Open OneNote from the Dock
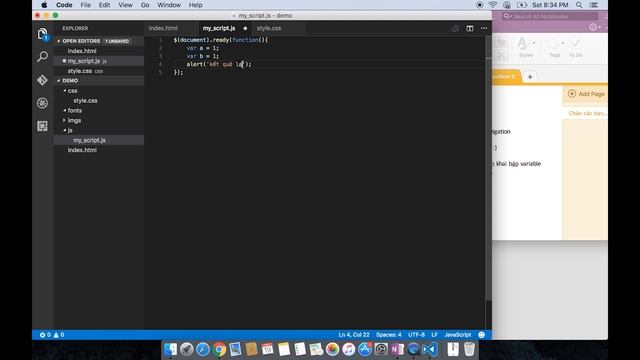This screenshot has height=360, width=640. [397, 349]
